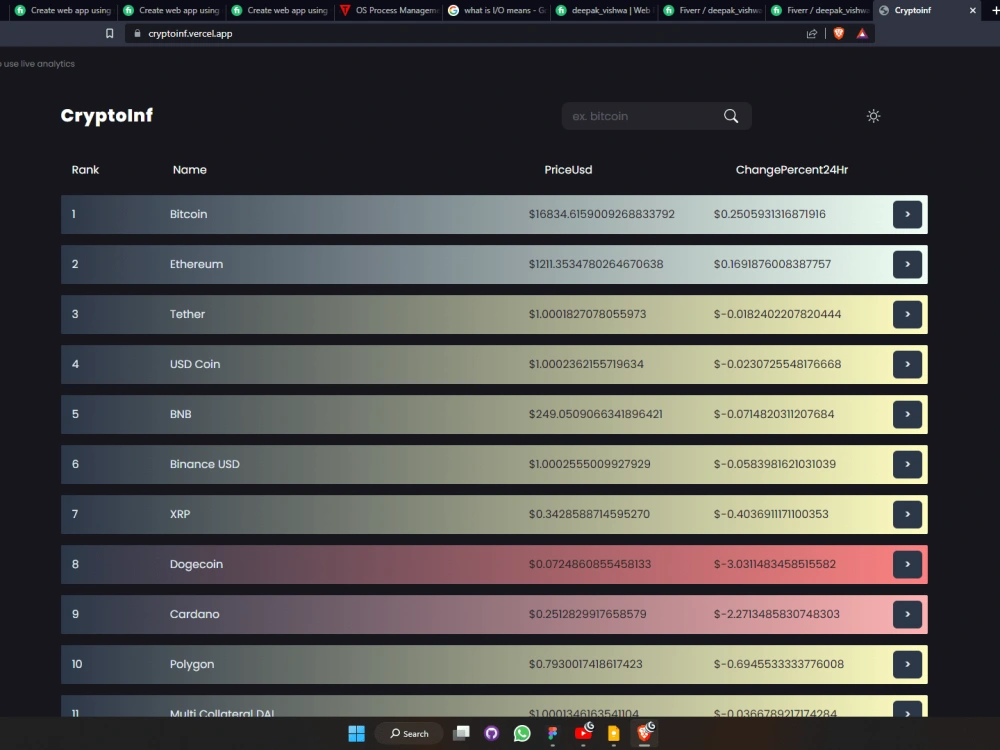Switch to the OS Process Management tab

[390, 11]
